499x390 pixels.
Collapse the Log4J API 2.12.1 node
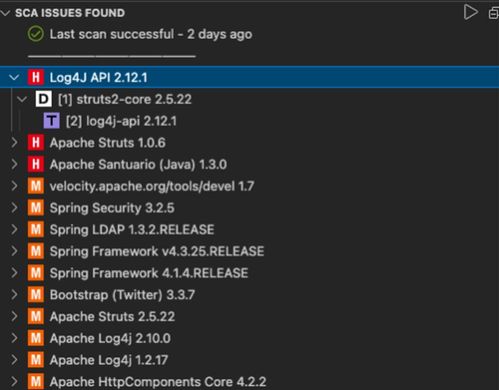tap(14, 78)
